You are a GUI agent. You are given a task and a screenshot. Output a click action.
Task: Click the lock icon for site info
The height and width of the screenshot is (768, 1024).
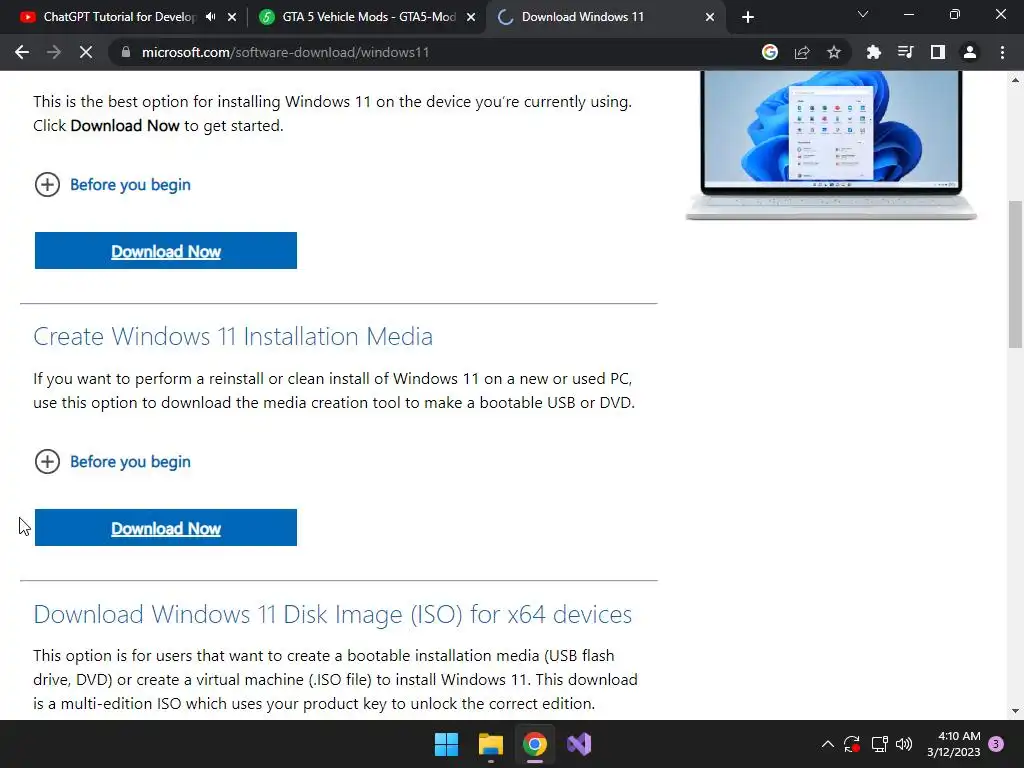(x=126, y=52)
